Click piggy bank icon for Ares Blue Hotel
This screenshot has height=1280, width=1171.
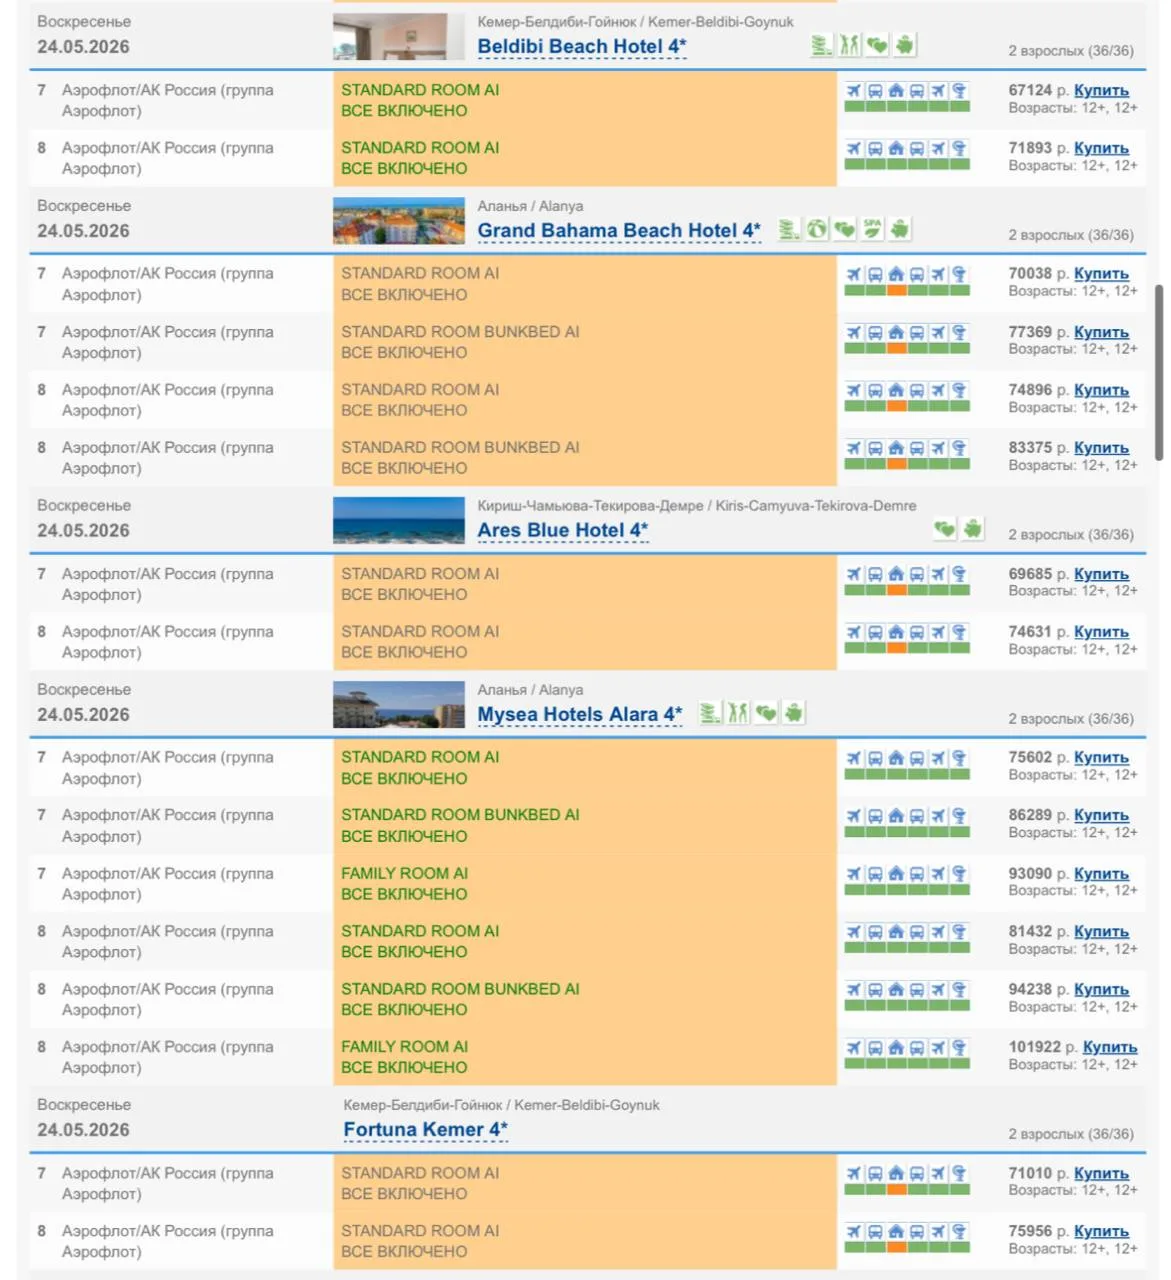point(972,529)
